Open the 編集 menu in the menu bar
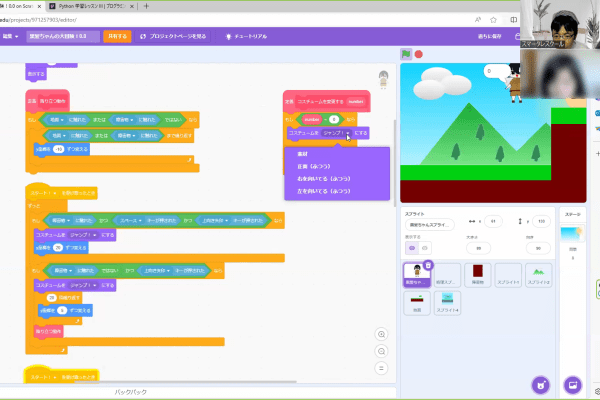Viewport: 600px width, 400px height. point(12,36)
